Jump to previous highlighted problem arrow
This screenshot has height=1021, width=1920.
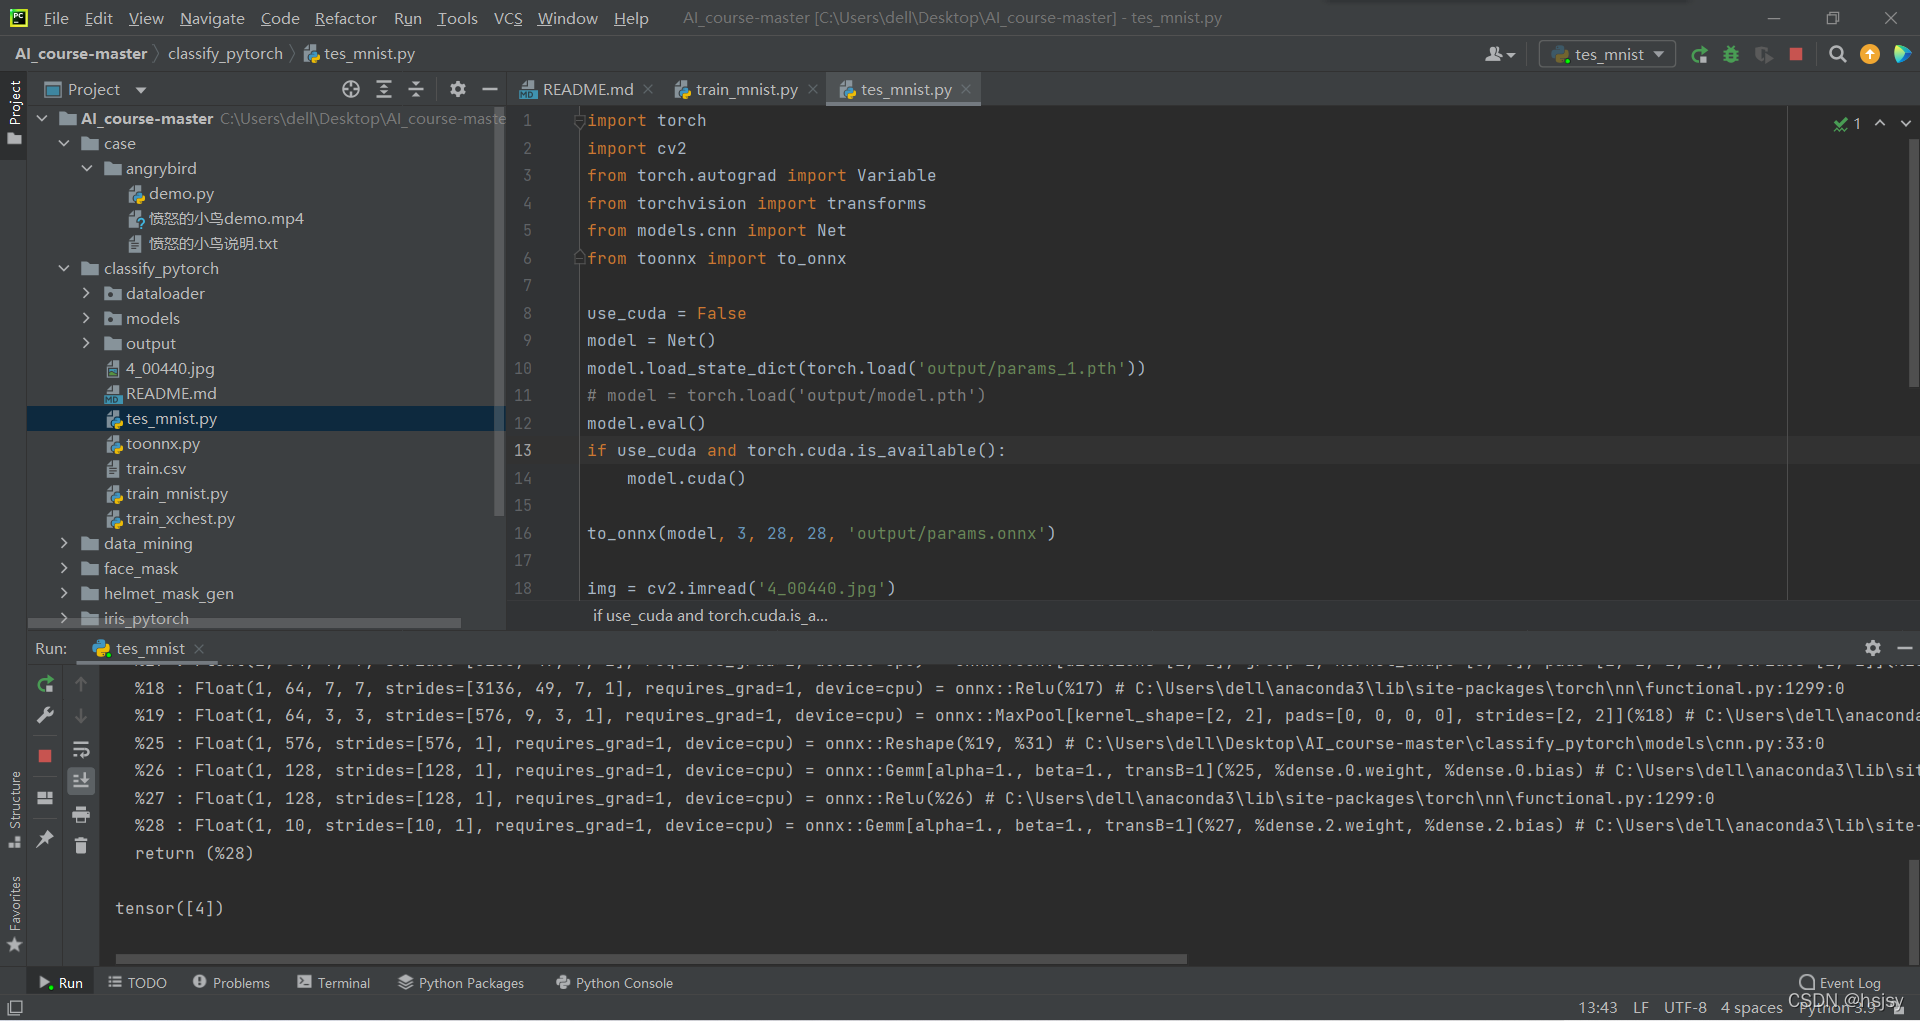point(1880,123)
